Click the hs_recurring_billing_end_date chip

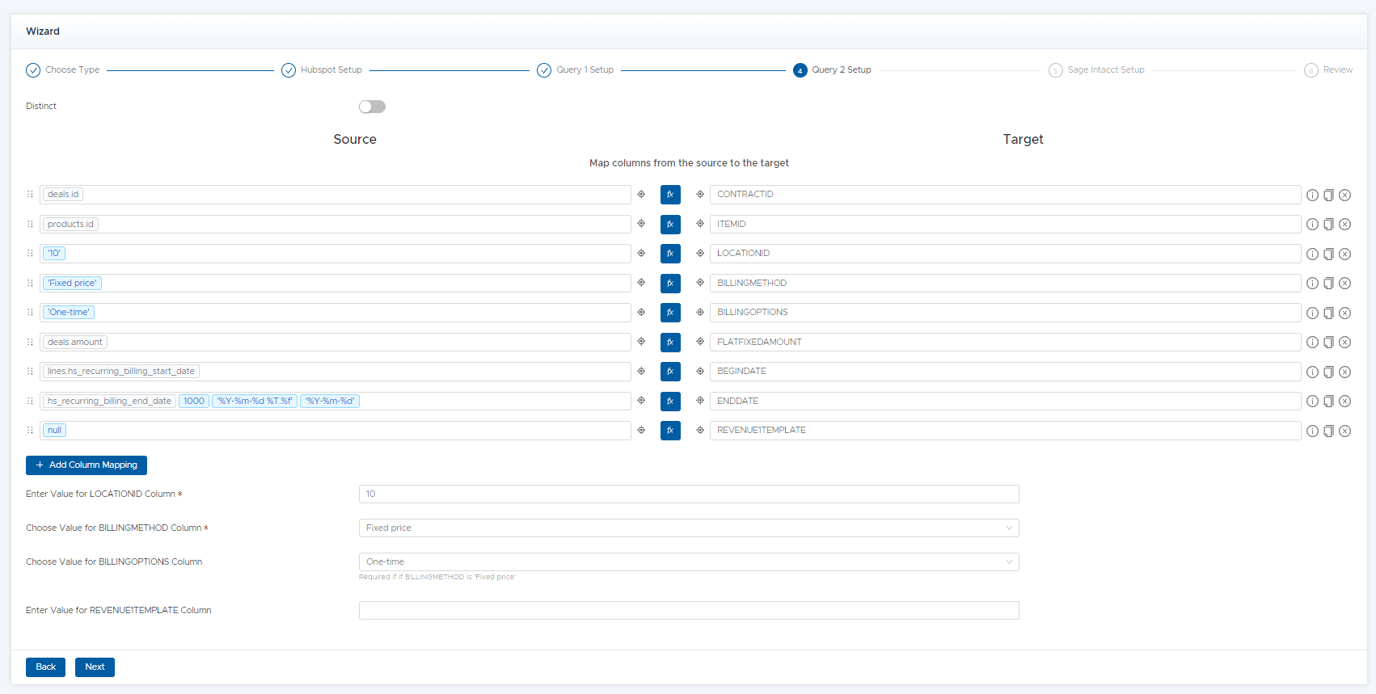click(109, 401)
